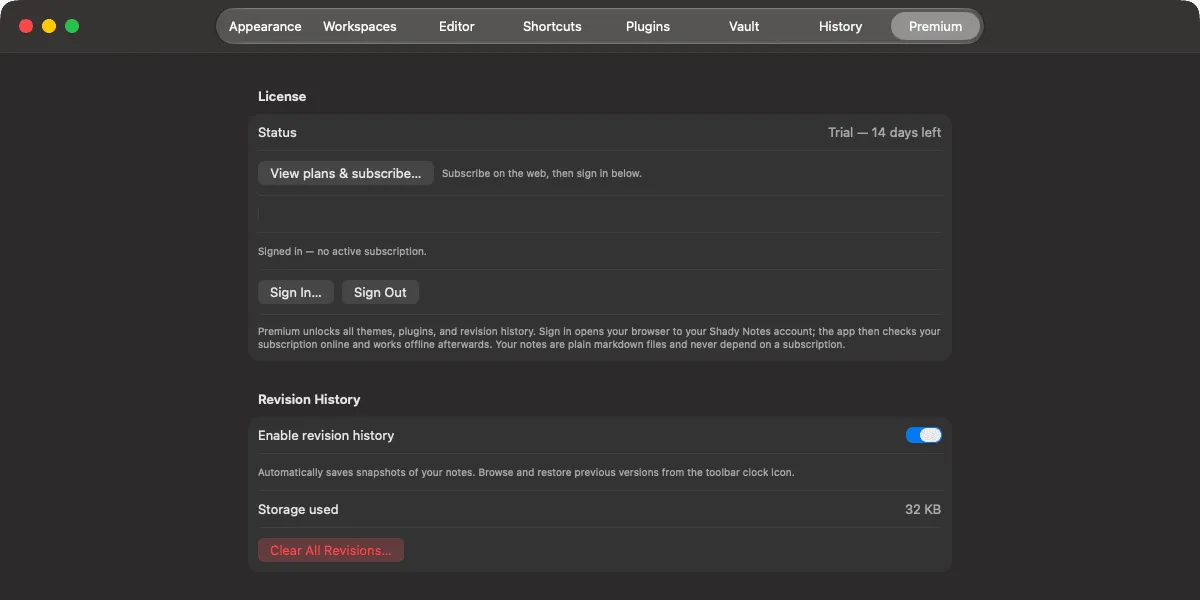This screenshot has width=1200, height=600.
Task: Switch to the Vault tab
Action: tap(744, 26)
